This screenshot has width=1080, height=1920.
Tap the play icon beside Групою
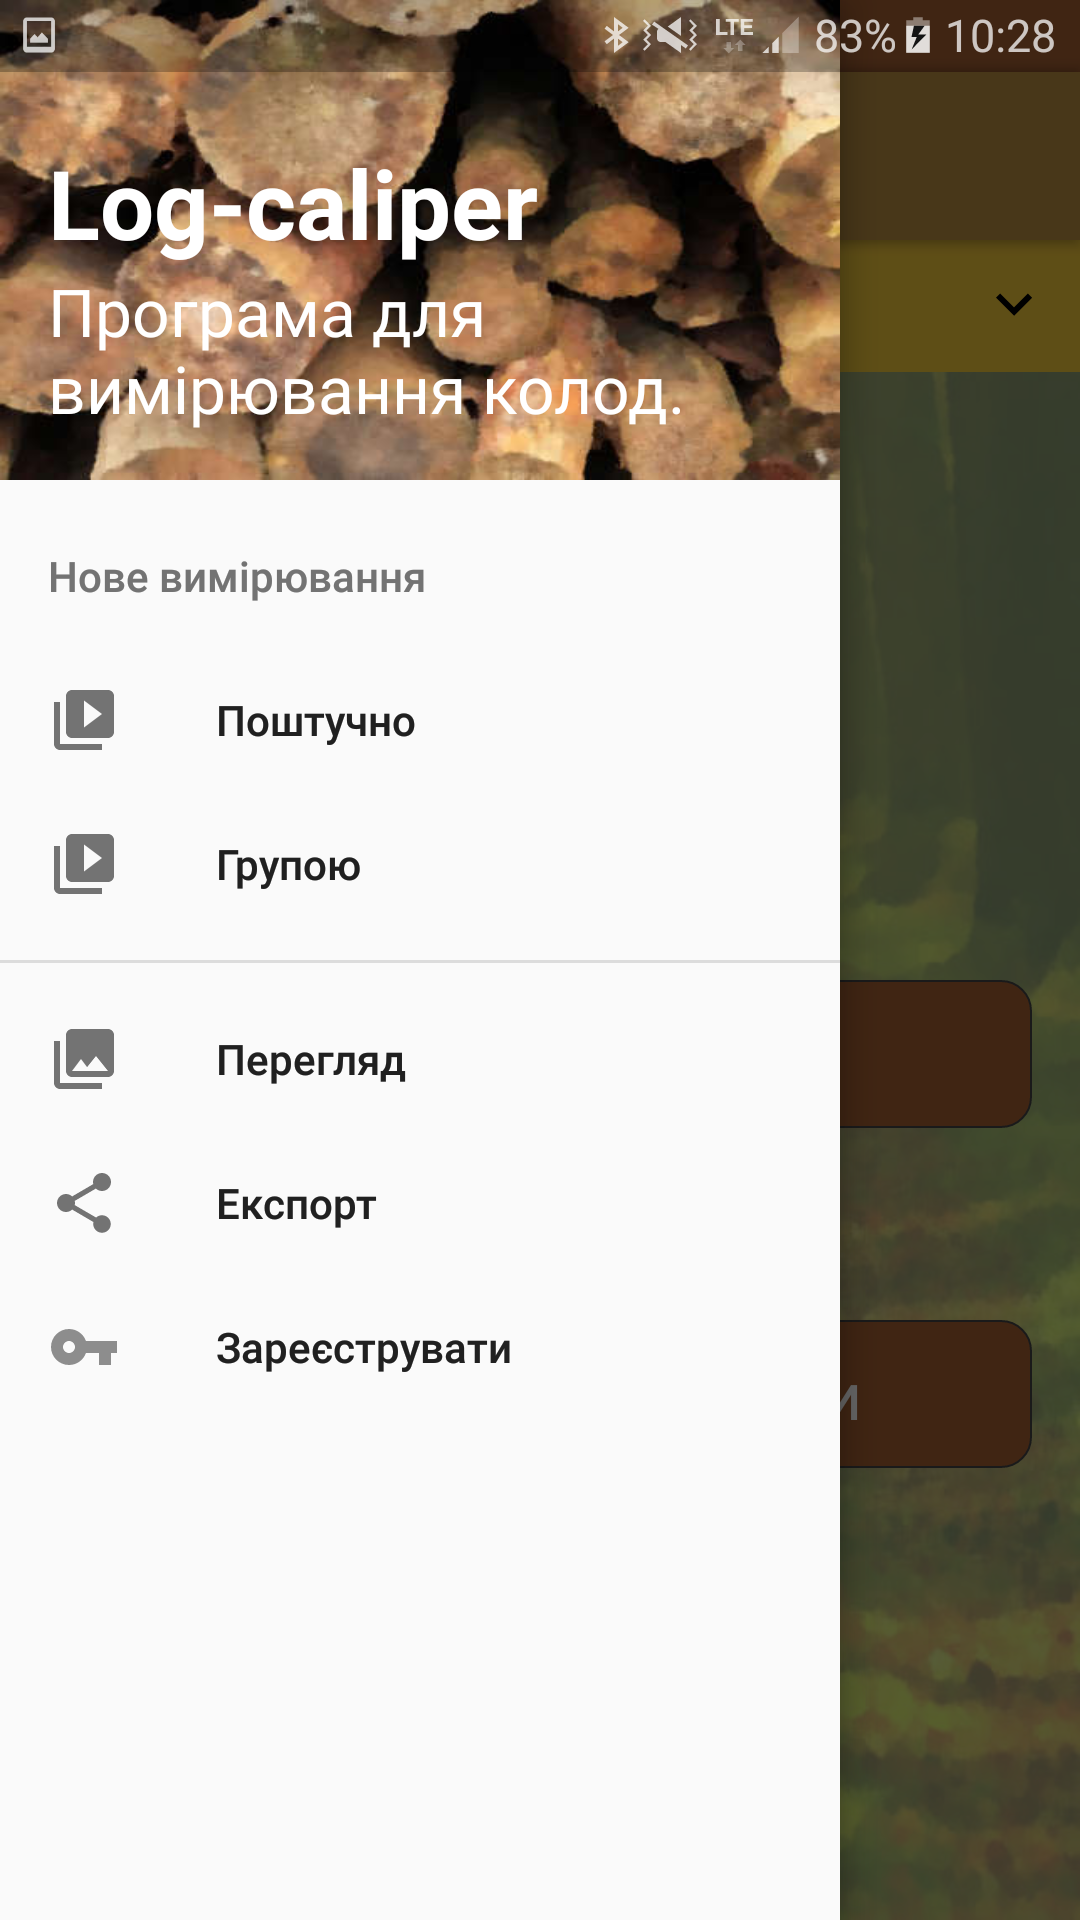click(84, 864)
